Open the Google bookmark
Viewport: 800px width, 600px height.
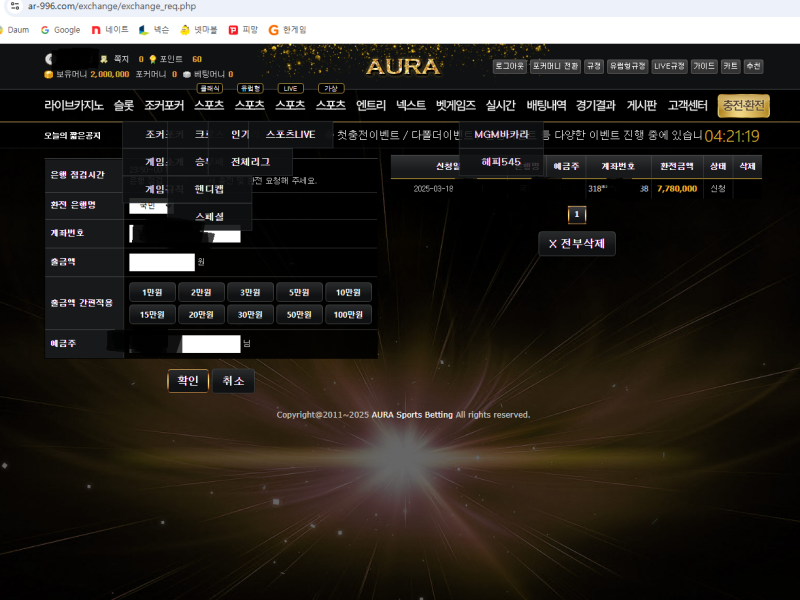pos(60,30)
